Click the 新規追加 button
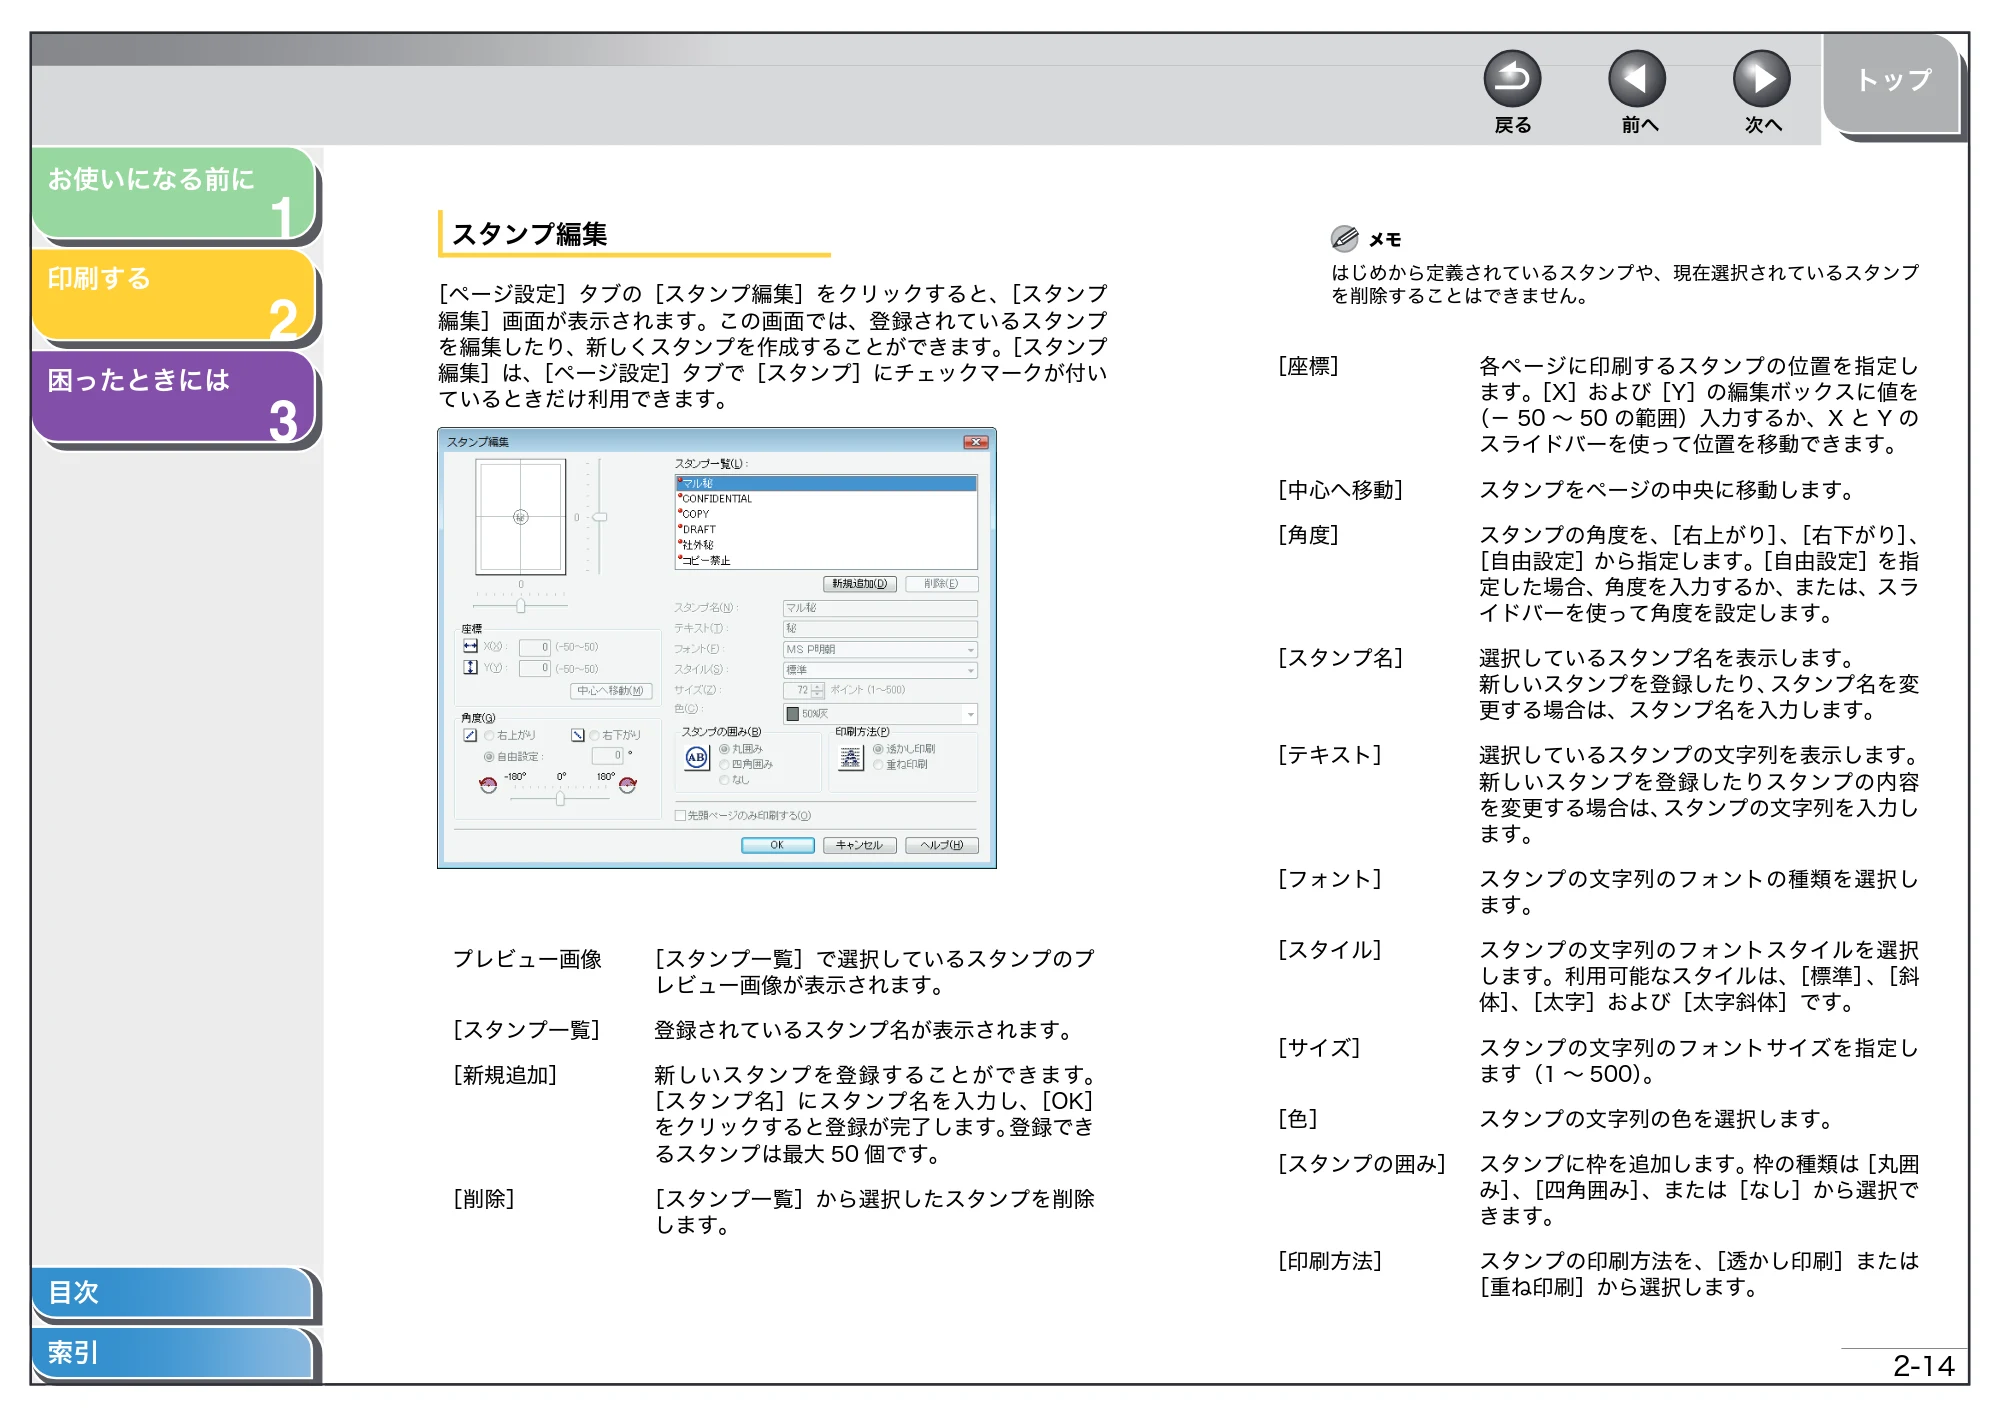This screenshot has width=2000, height=1414. 860,584
